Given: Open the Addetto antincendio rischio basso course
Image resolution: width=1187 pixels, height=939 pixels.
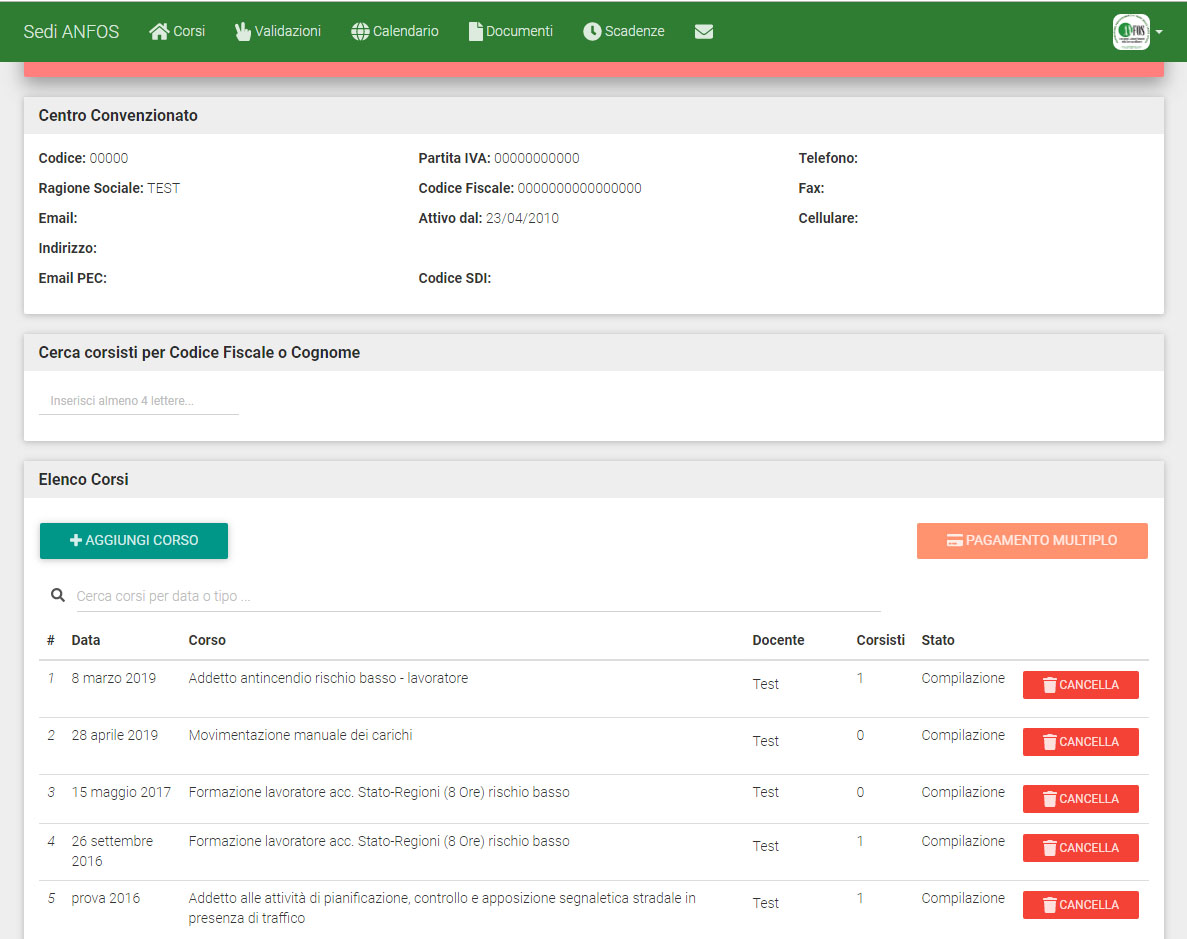Looking at the screenshot, I should 328,679.
